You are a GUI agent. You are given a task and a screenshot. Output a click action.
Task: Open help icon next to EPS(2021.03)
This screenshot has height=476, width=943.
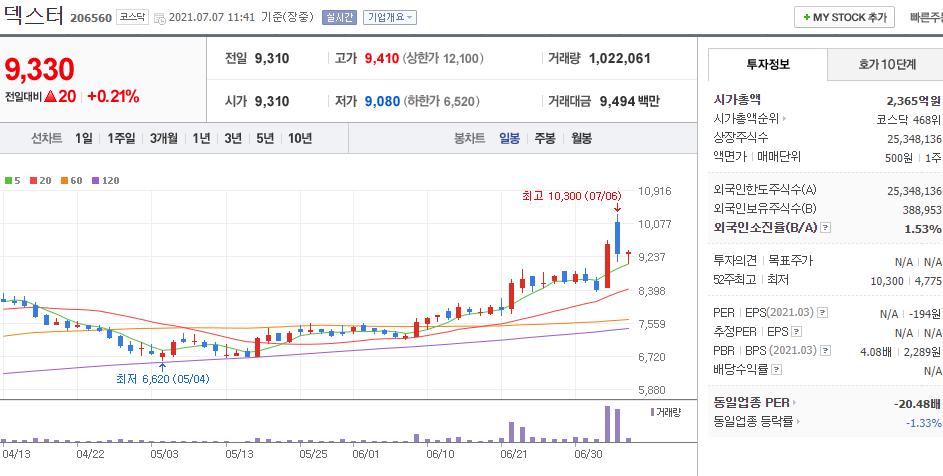pos(823,313)
